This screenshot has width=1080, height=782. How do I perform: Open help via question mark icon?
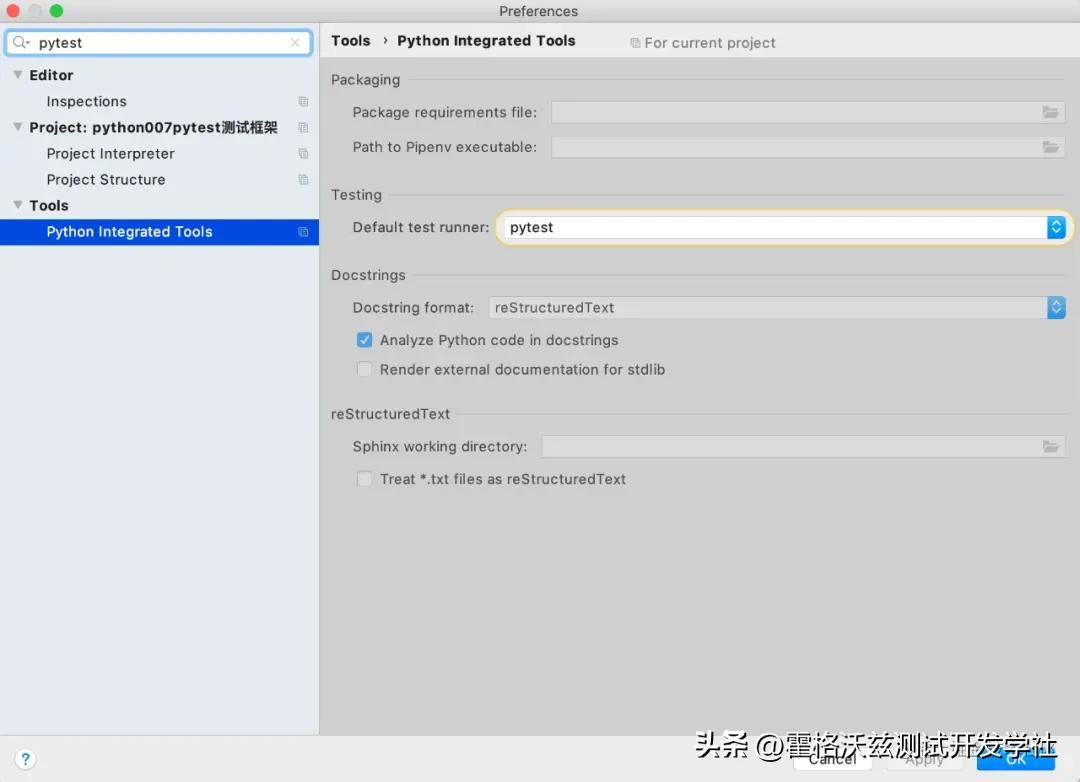25,759
